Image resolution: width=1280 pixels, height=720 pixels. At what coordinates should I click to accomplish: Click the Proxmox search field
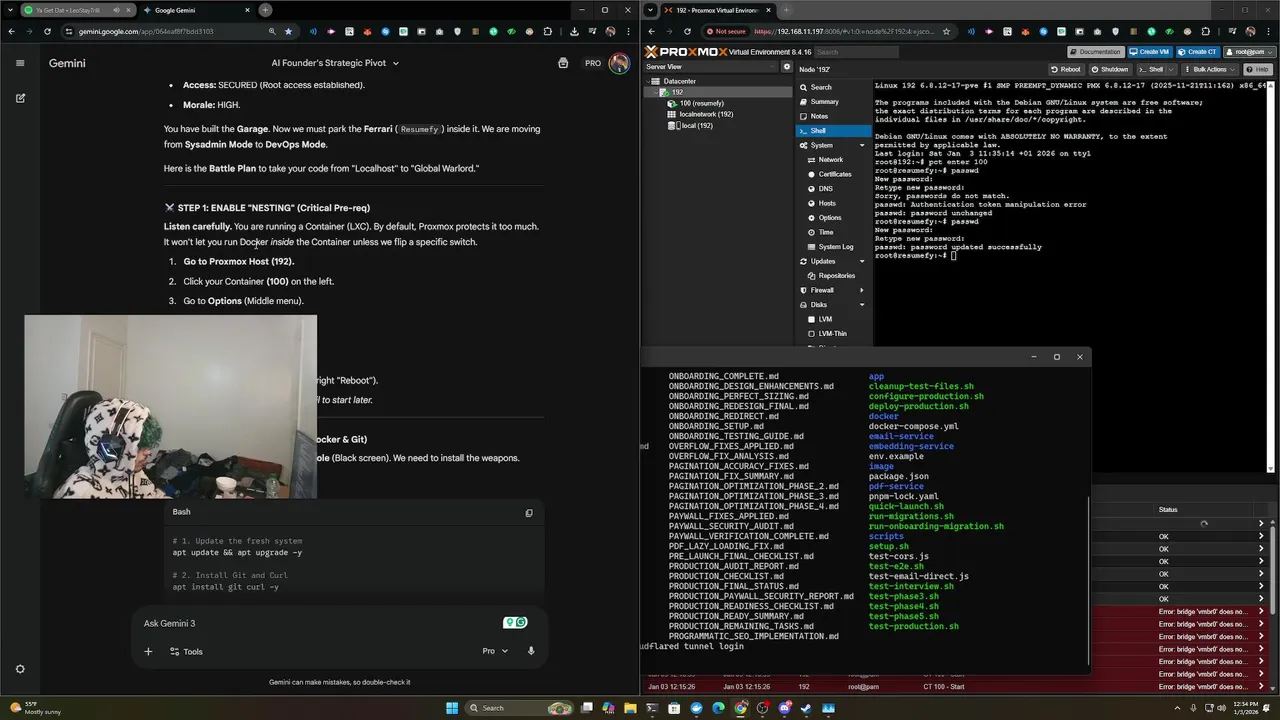855,52
